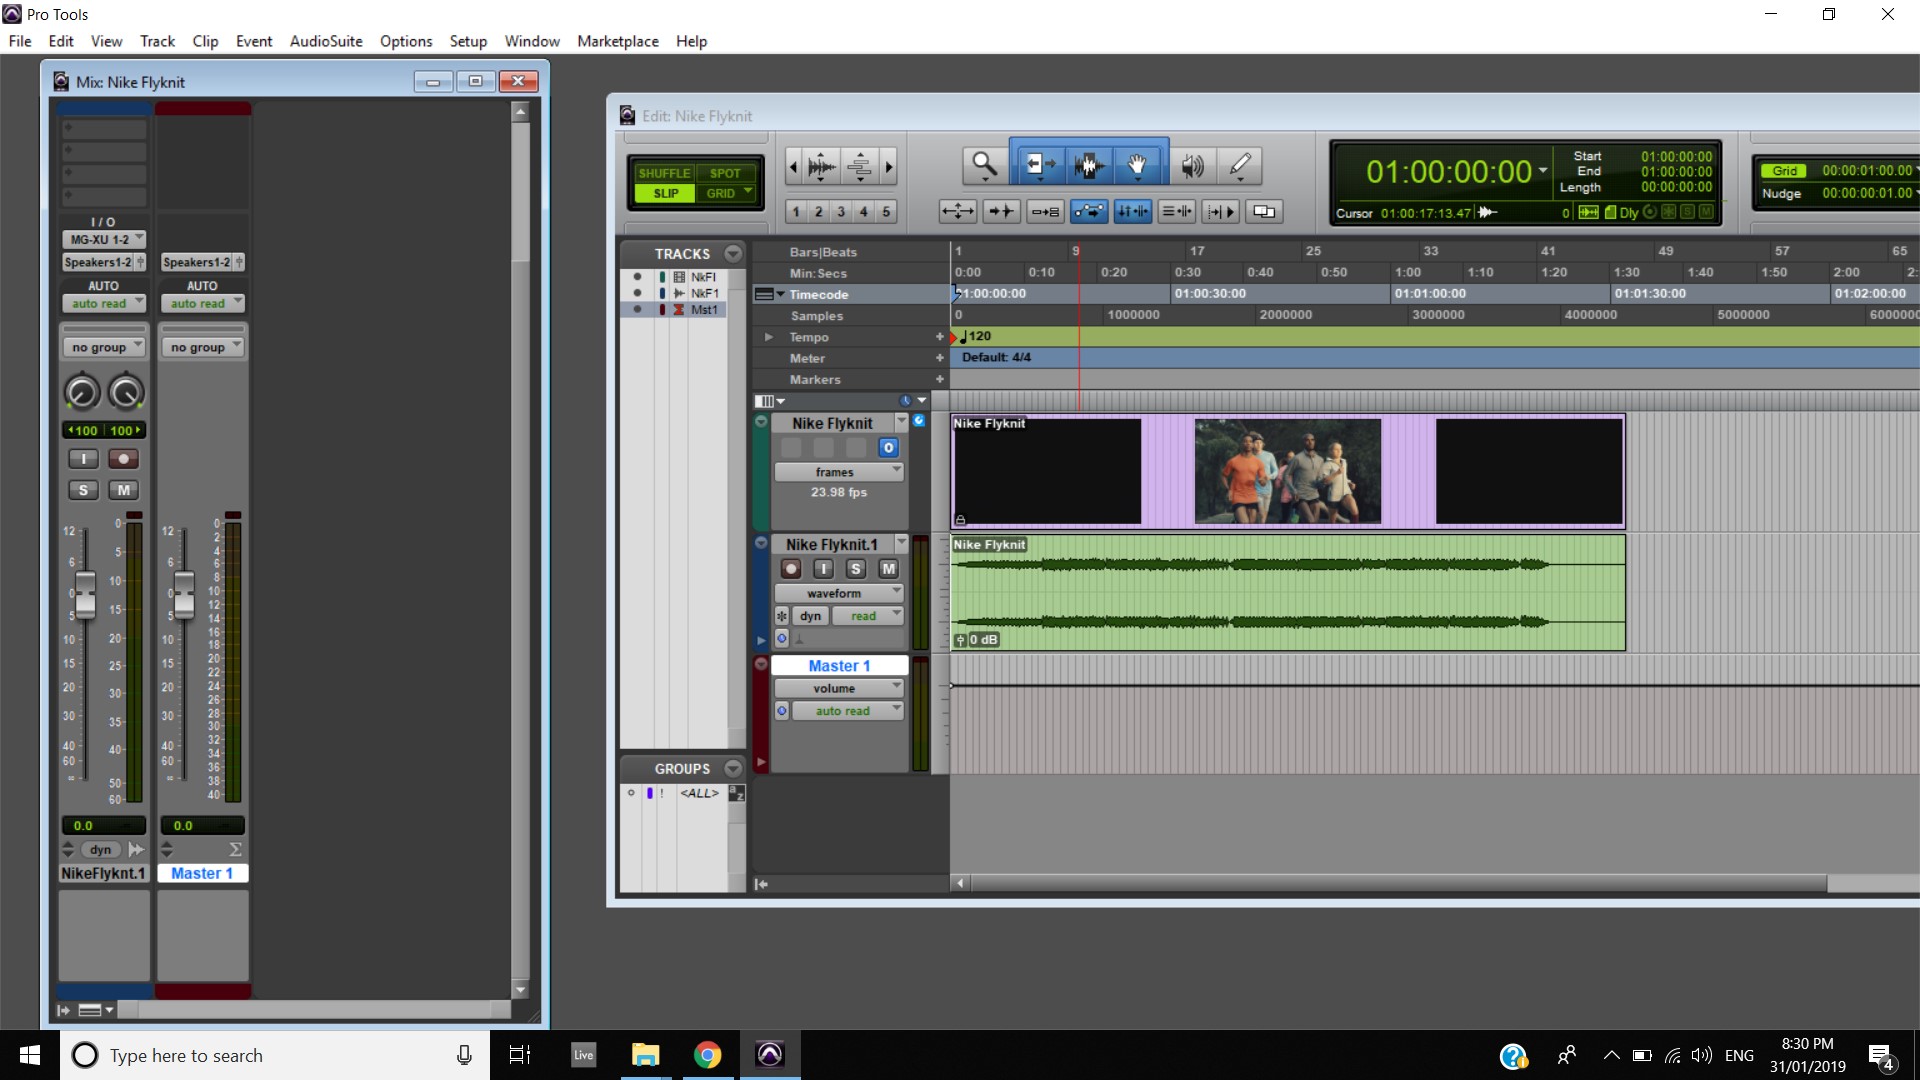The height and width of the screenshot is (1080, 1920).
Task: Open the Setup menu
Action: (467, 41)
